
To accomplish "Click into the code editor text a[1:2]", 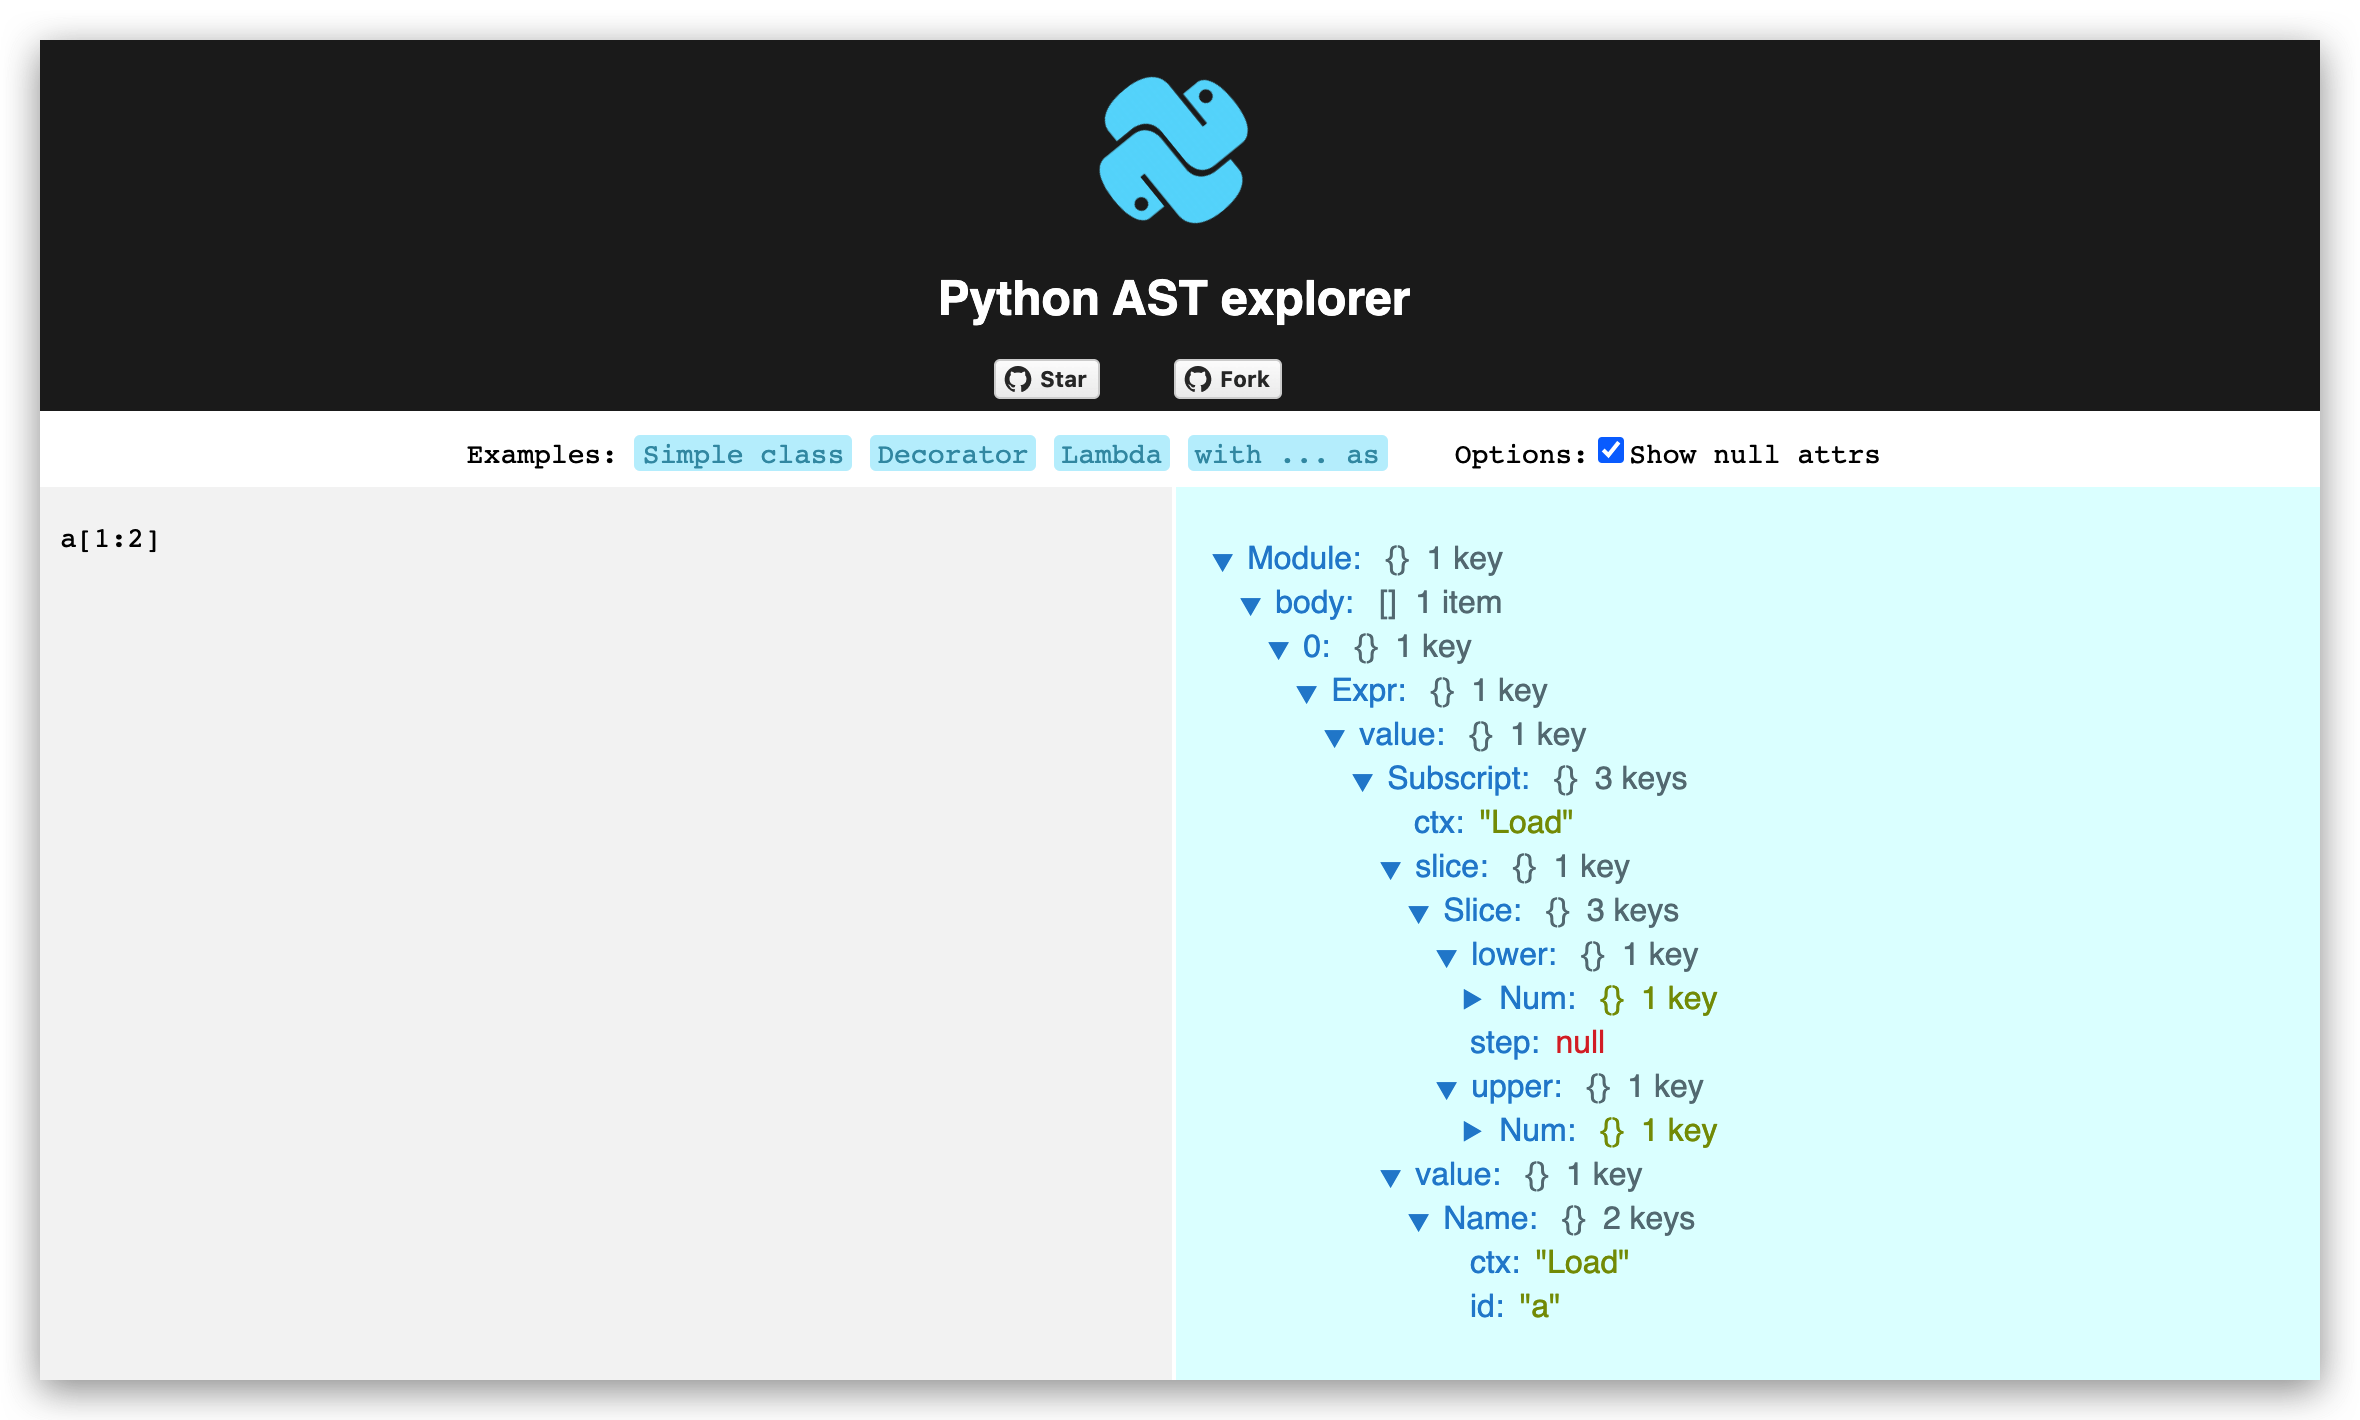I will (x=110, y=540).
